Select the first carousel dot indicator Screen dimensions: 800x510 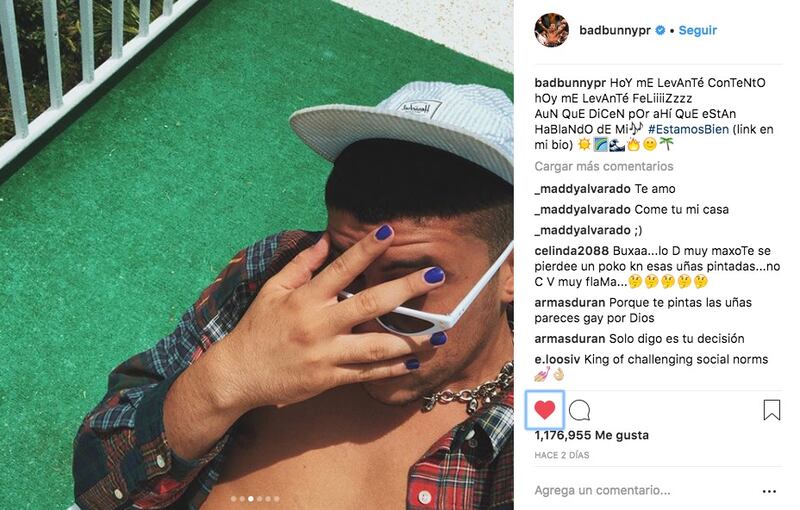[x=234, y=499]
